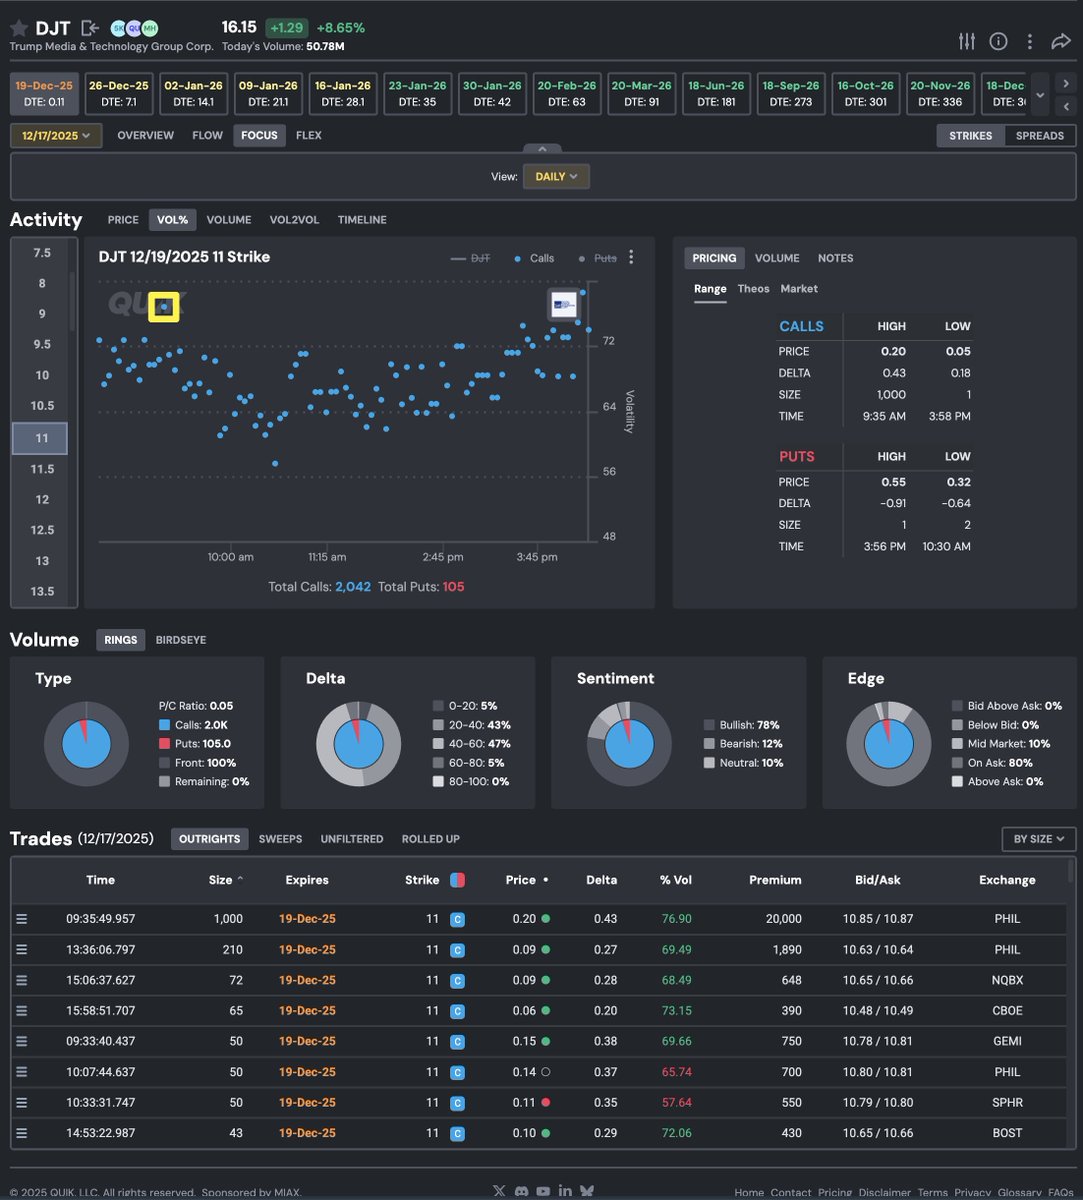Open row menu for the 10:33:31.747 trade
This screenshot has height=1200, width=1083.
point(21,1102)
